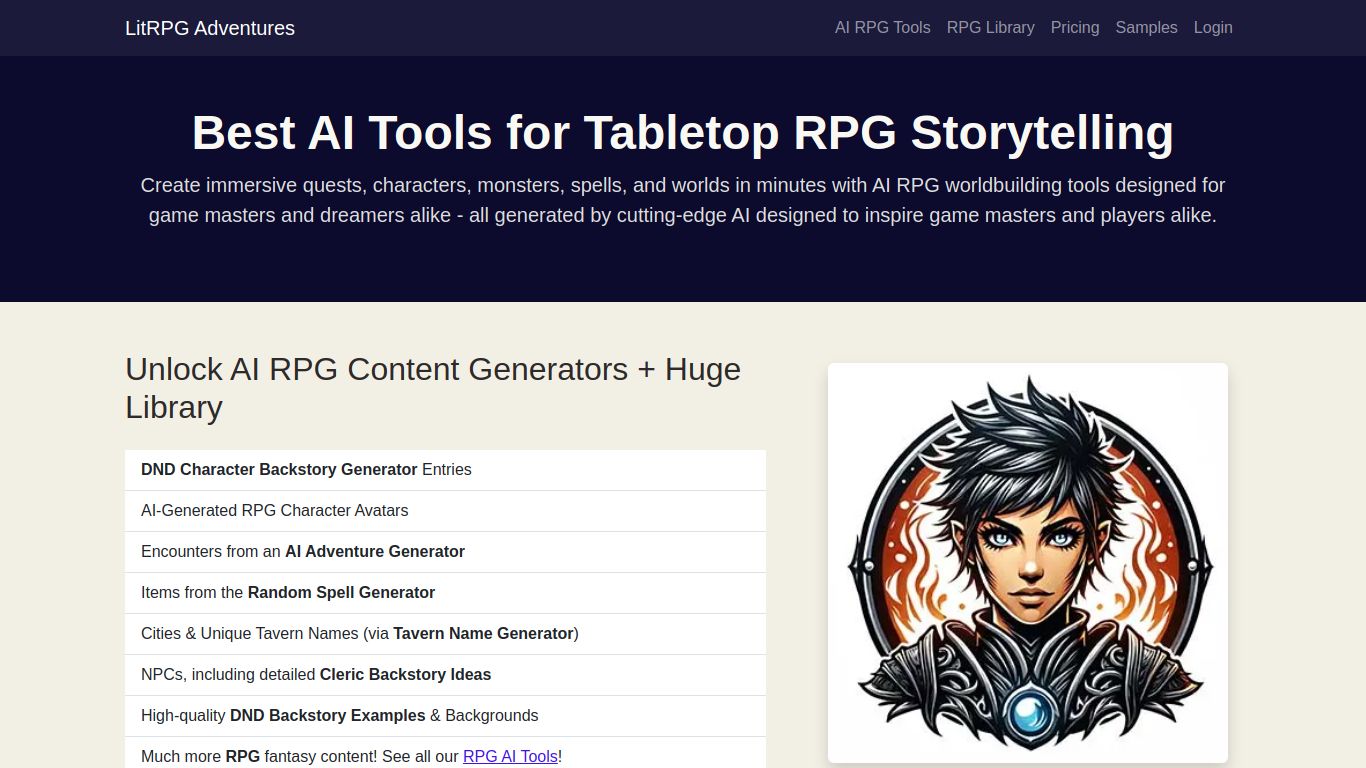Viewport: 1366px width, 768px height.
Task: Click the Login link
Action: (1213, 28)
